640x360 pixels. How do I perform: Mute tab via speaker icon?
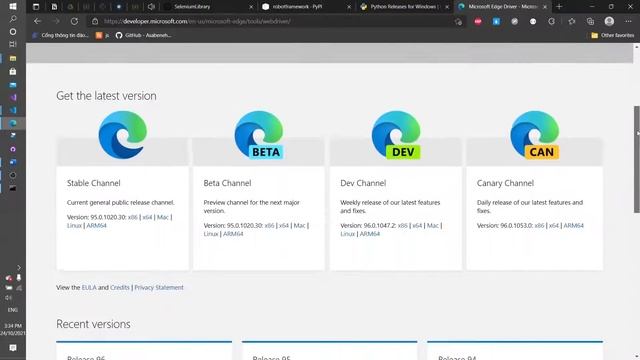(x=151, y=7)
